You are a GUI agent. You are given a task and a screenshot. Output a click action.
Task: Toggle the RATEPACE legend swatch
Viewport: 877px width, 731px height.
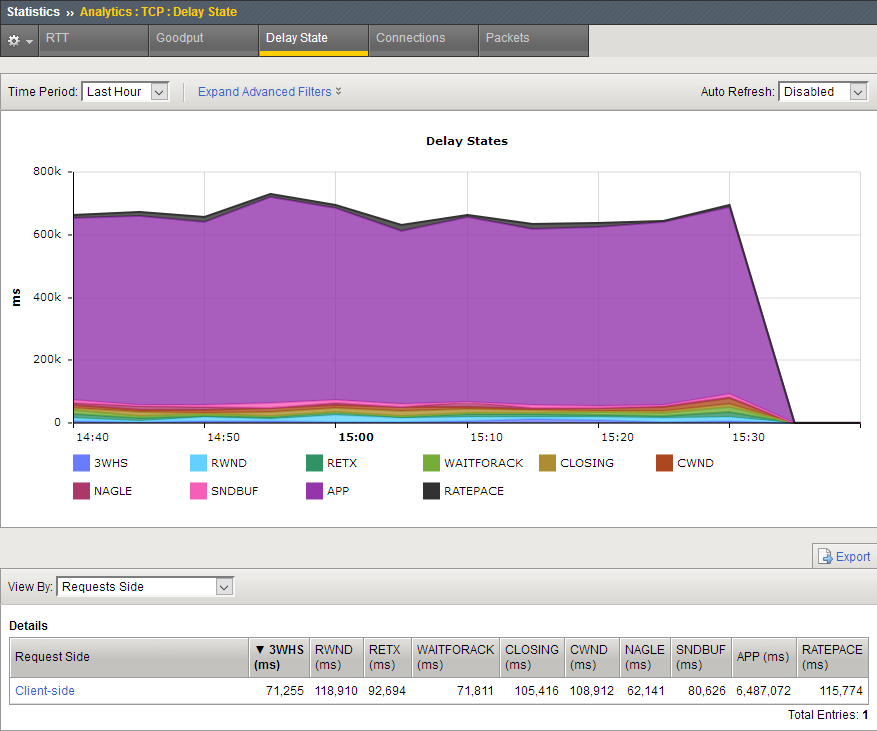point(430,491)
